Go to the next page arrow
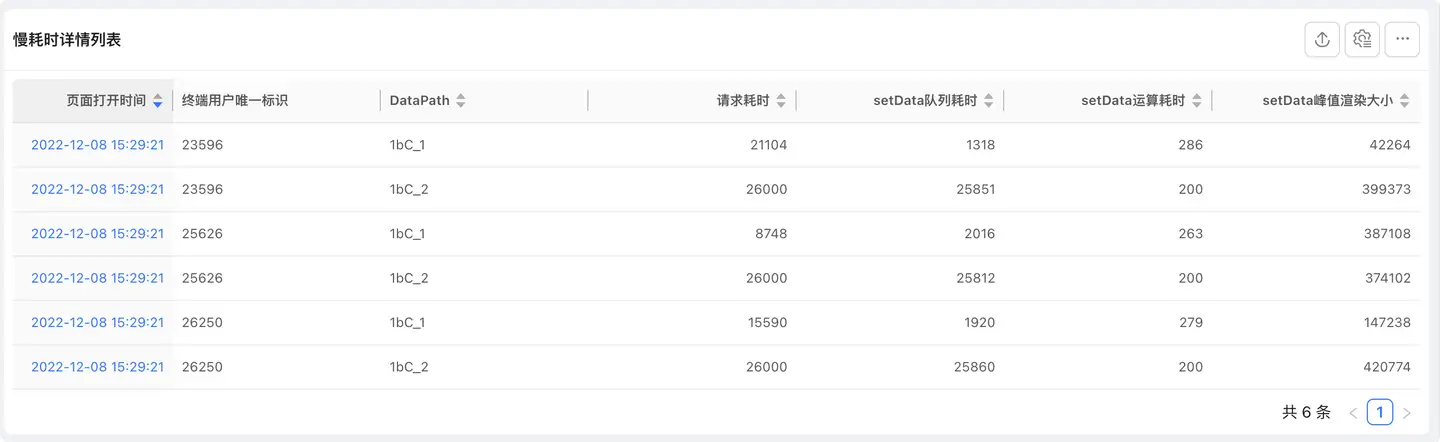The width and height of the screenshot is (1440, 442). [x=1407, y=412]
